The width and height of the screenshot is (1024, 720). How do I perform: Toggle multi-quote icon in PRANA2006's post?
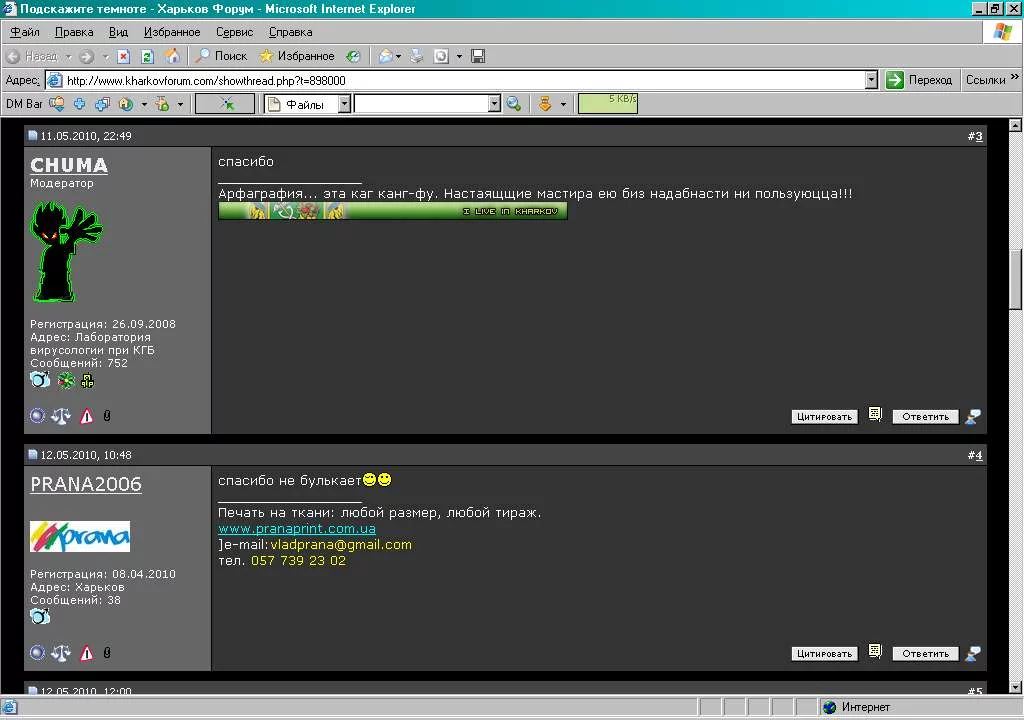tap(875, 651)
